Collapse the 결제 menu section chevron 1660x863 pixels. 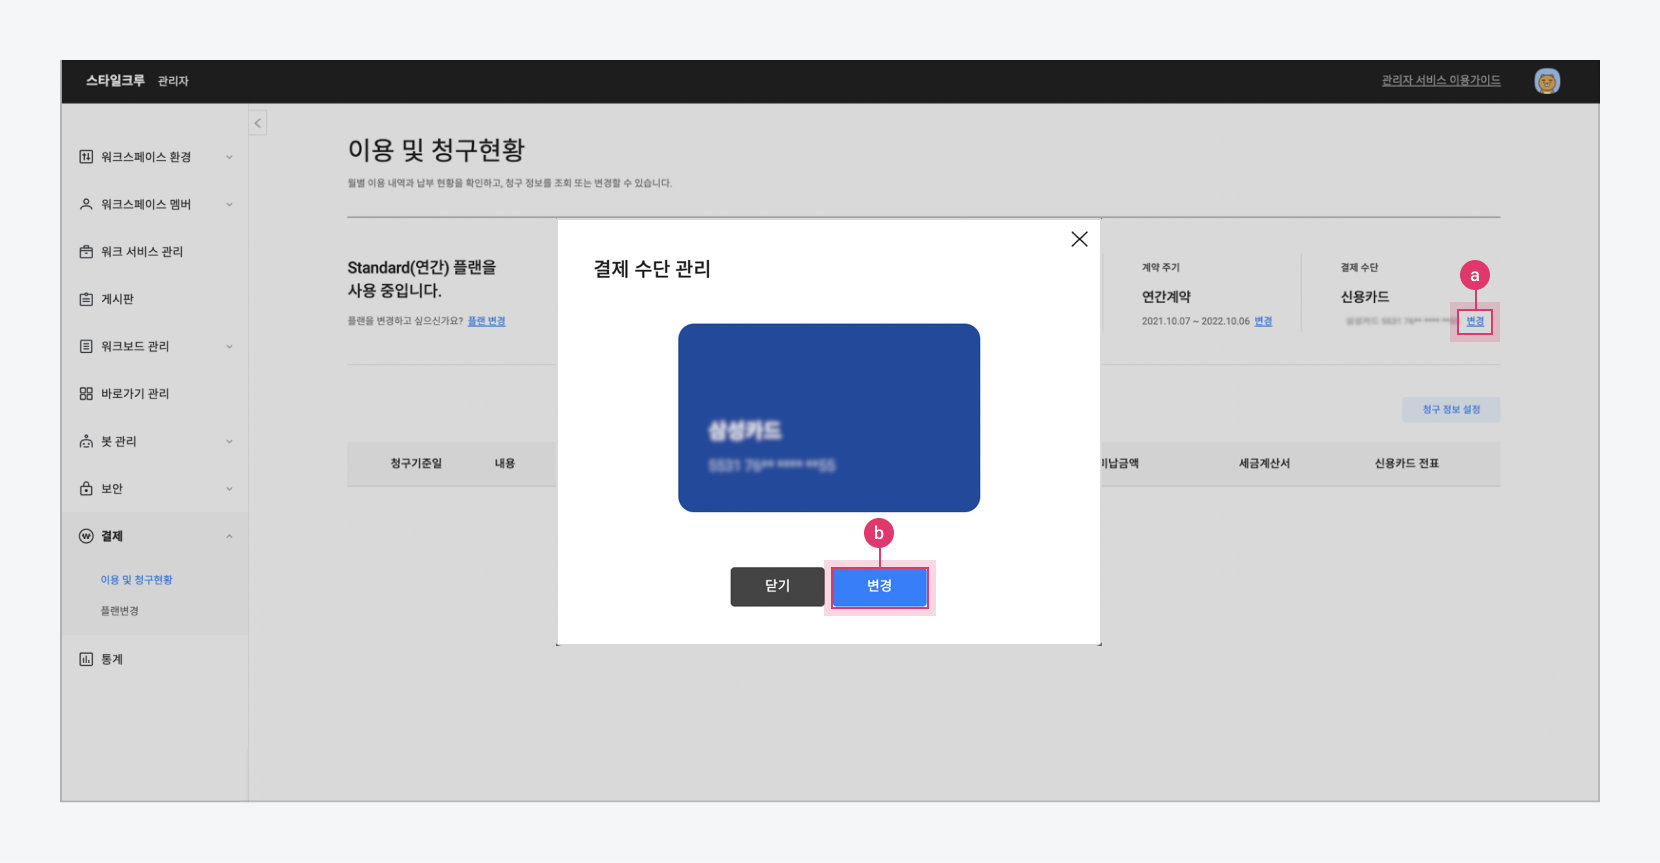pyautogui.click(x=229, y=537)
